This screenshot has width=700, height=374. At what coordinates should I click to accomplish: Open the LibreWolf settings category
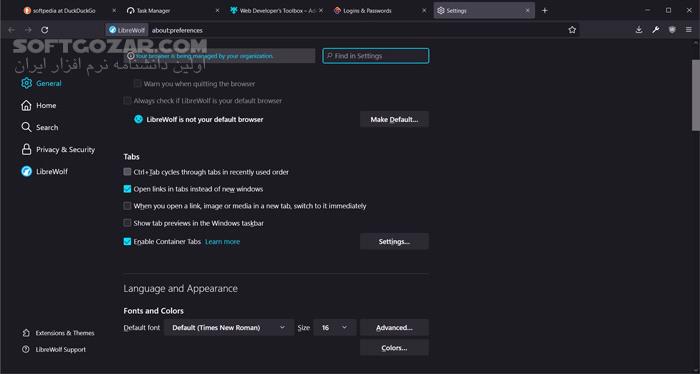click(x=45, y=171)
